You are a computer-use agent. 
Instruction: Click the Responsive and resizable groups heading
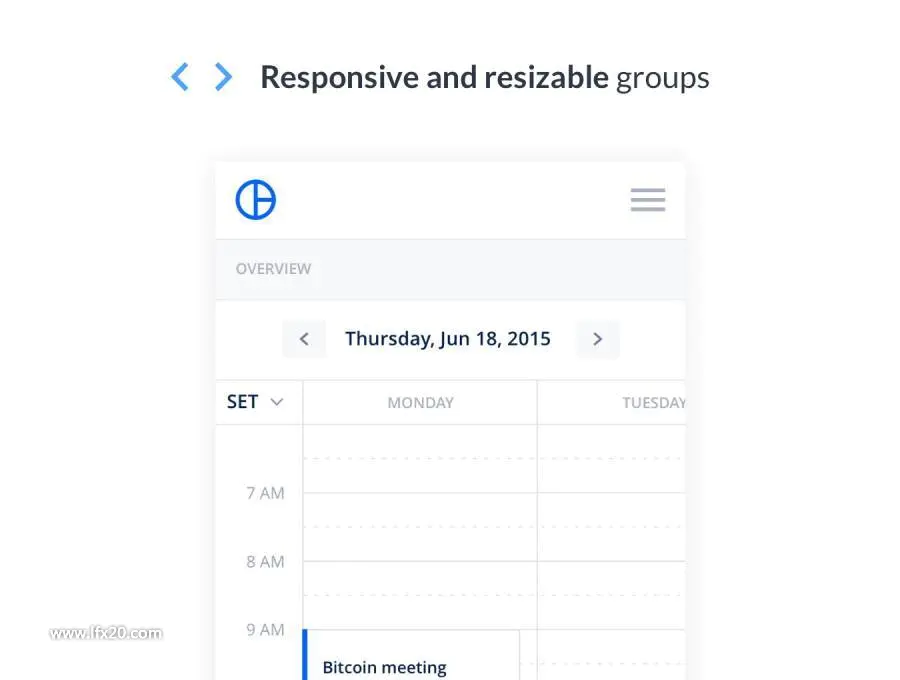pos(485,77)
